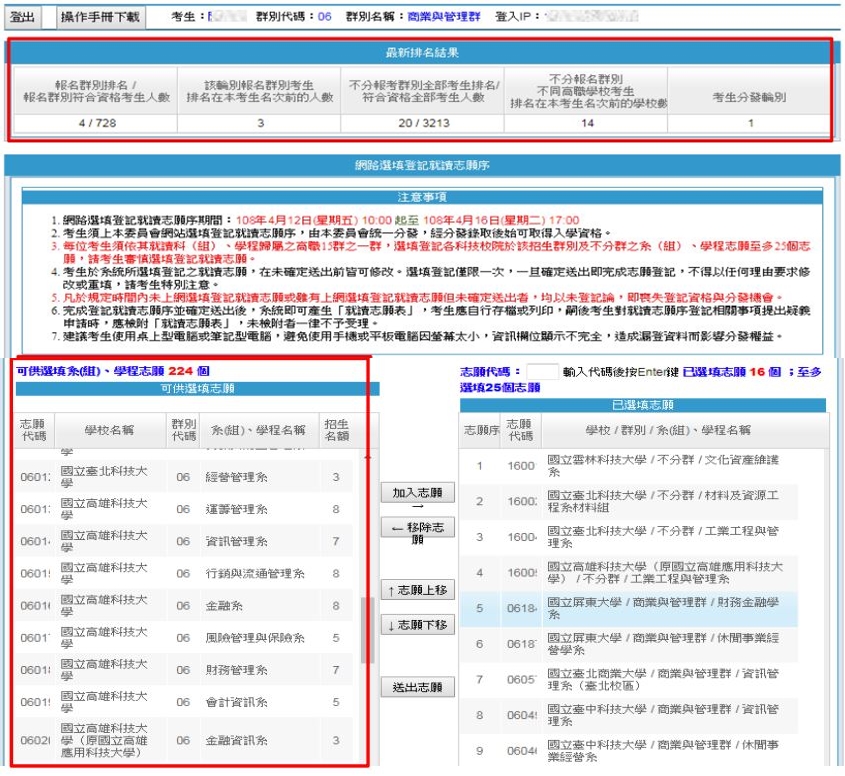Select chosen row 9 臺中科技大學 休閒事業經營系
The height and width of the screenshot is (776, 845).
[x=629, y=751]
